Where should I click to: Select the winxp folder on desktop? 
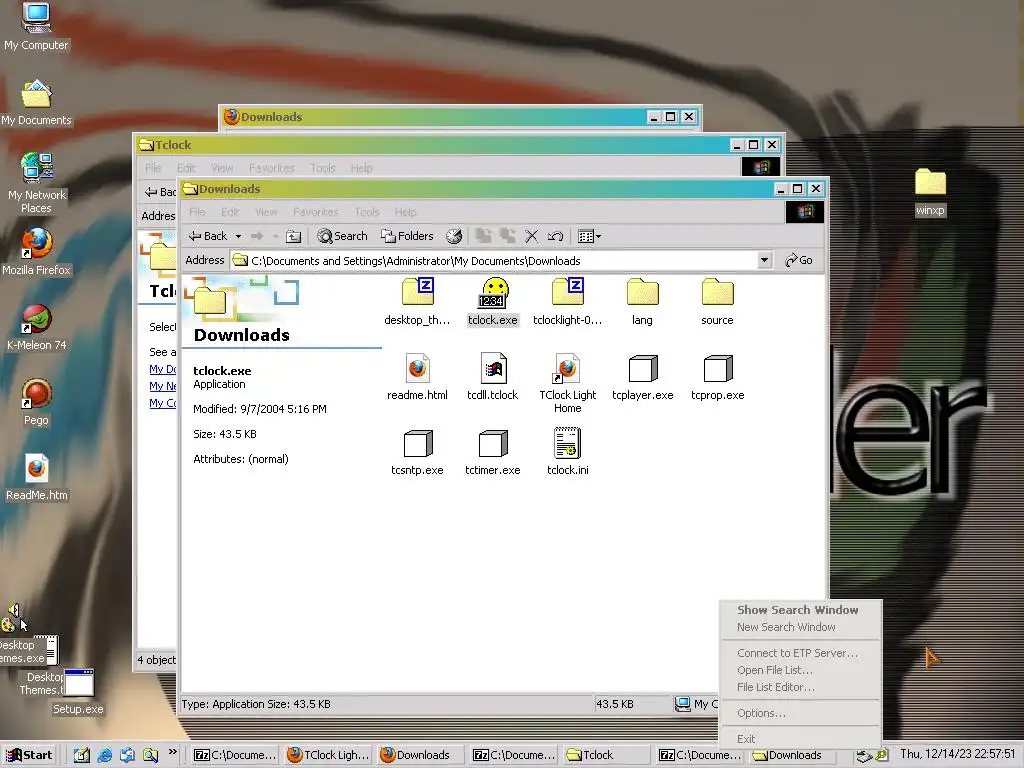[930, 191]
